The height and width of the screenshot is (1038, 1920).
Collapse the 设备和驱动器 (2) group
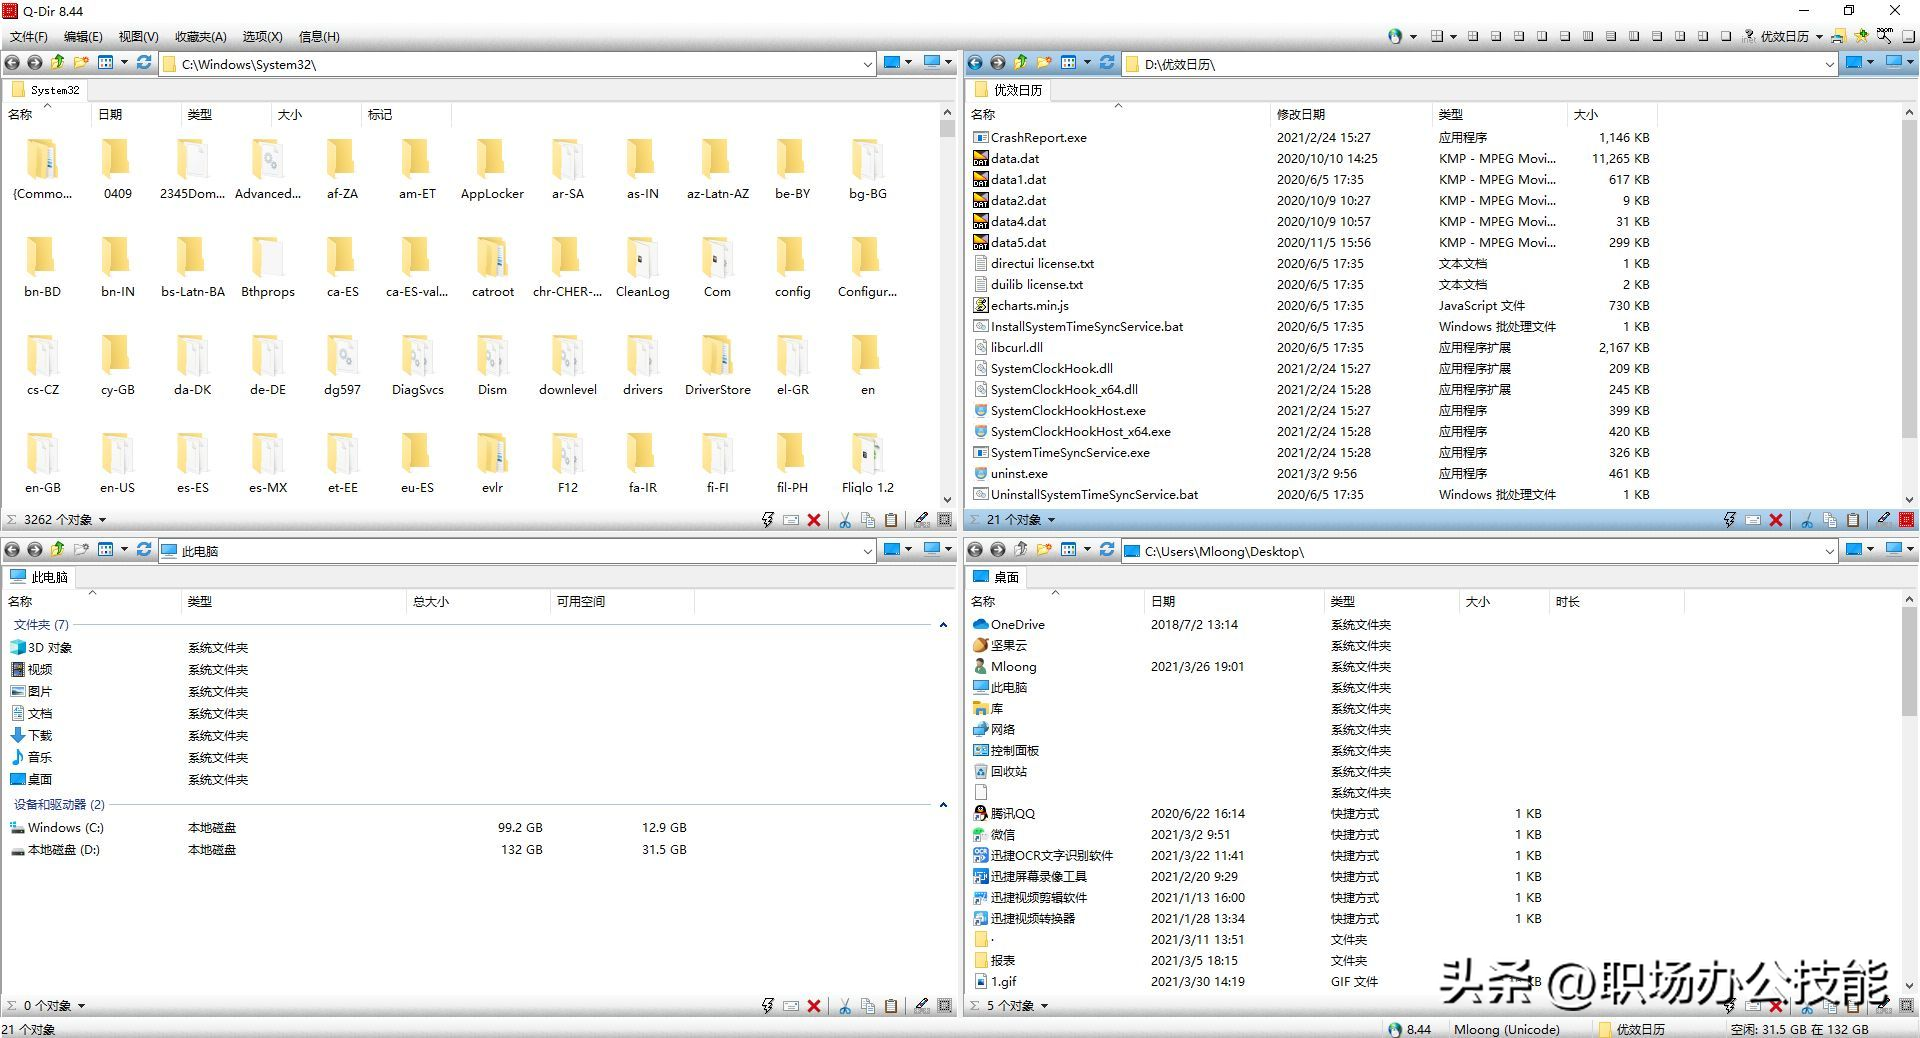pos(943,805)
